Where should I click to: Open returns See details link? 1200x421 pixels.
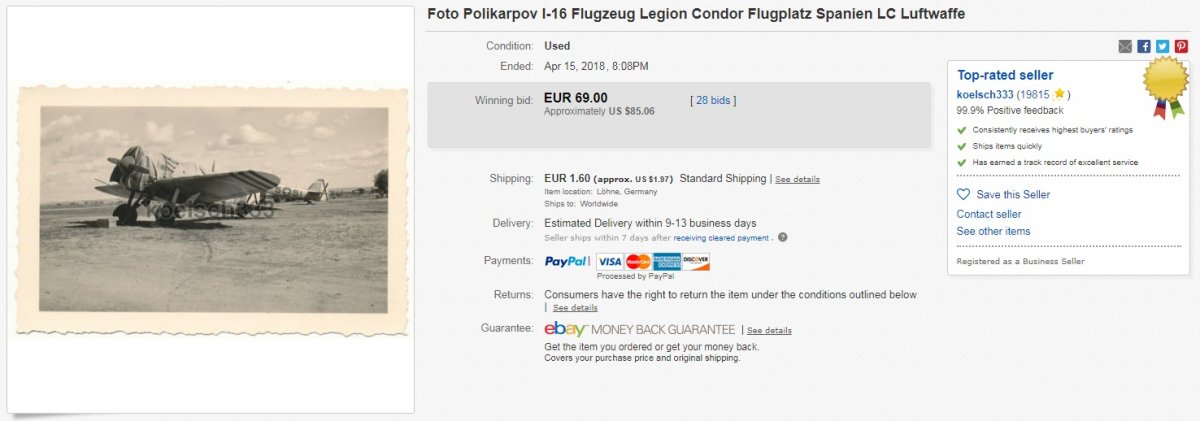coord(575,308)
